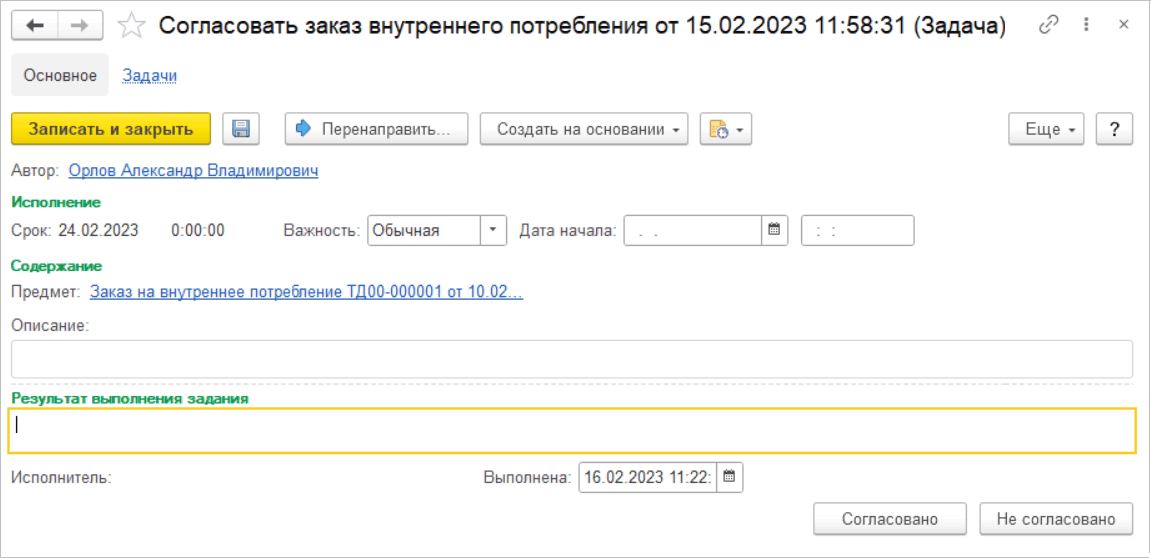Switch to the "Задачи" tab
The width and height of the screenshot is (1151, 558).
point(150,75)
